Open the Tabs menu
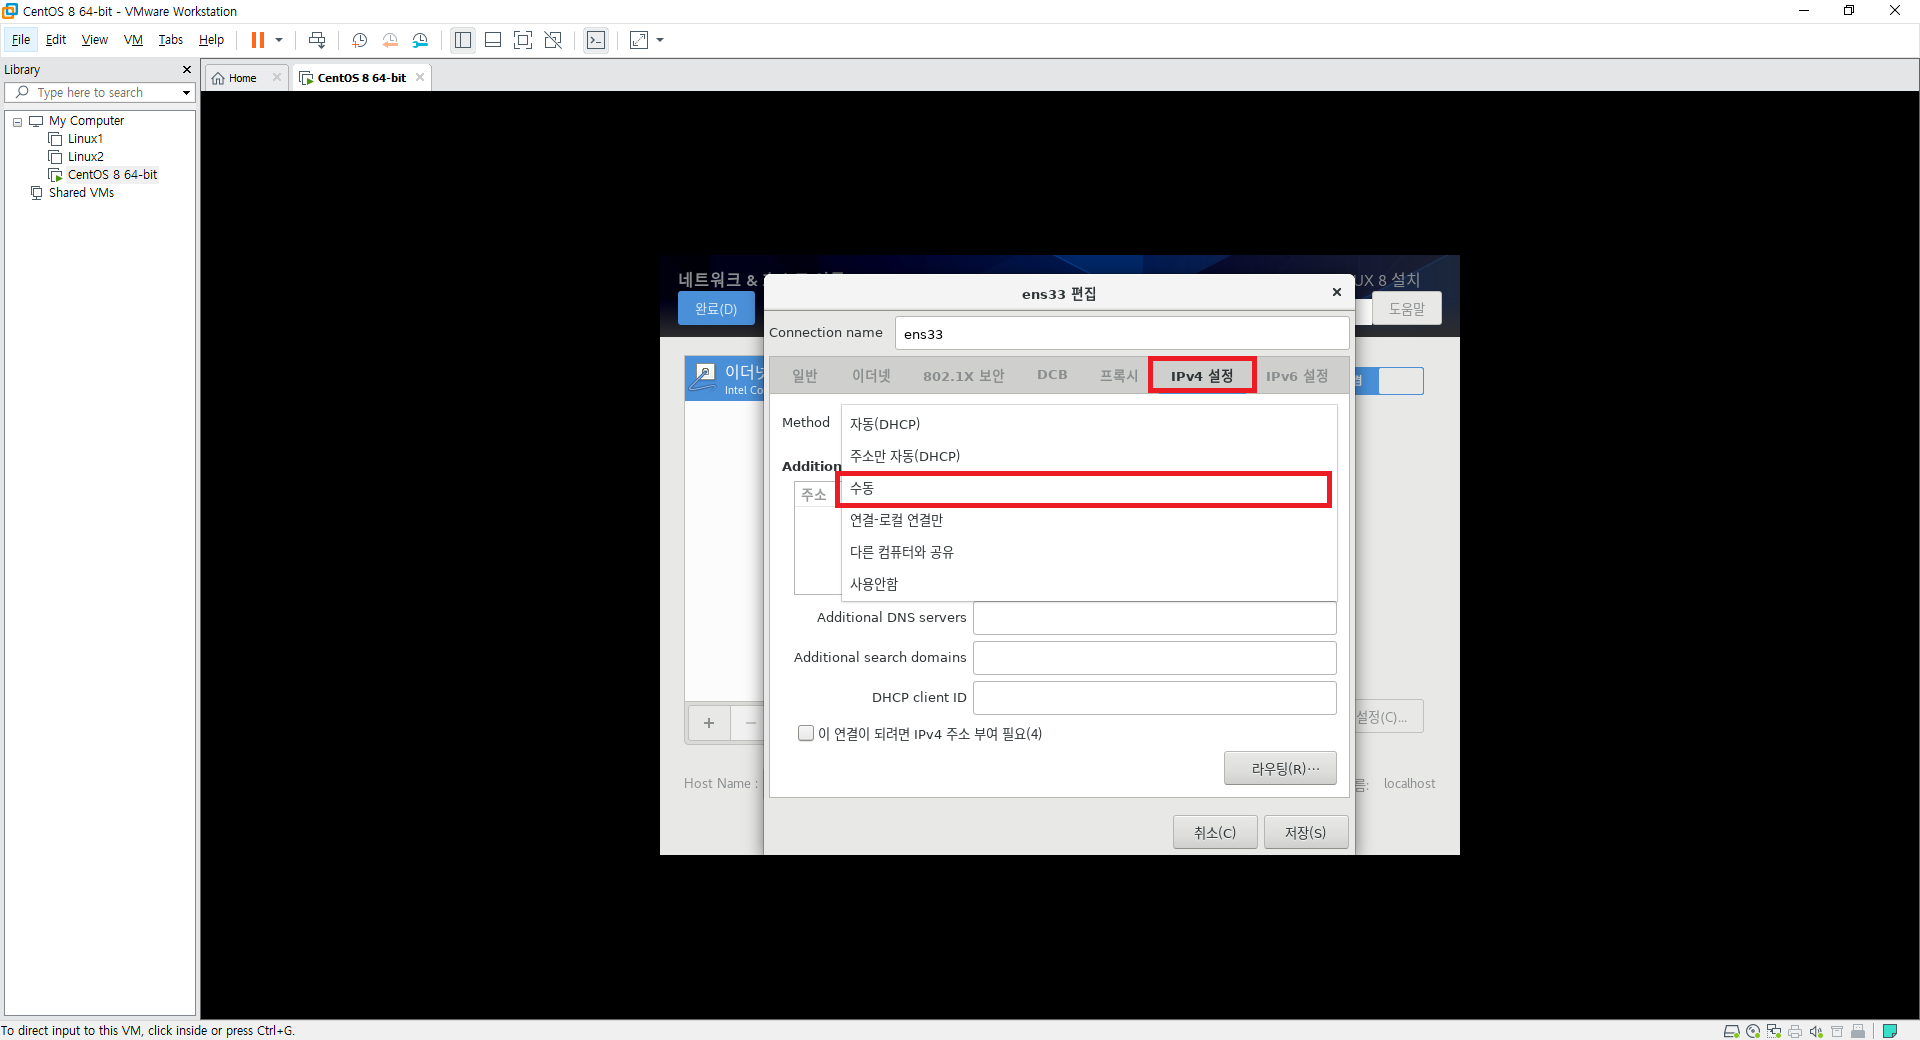1920x1040 pixels. 171,40
